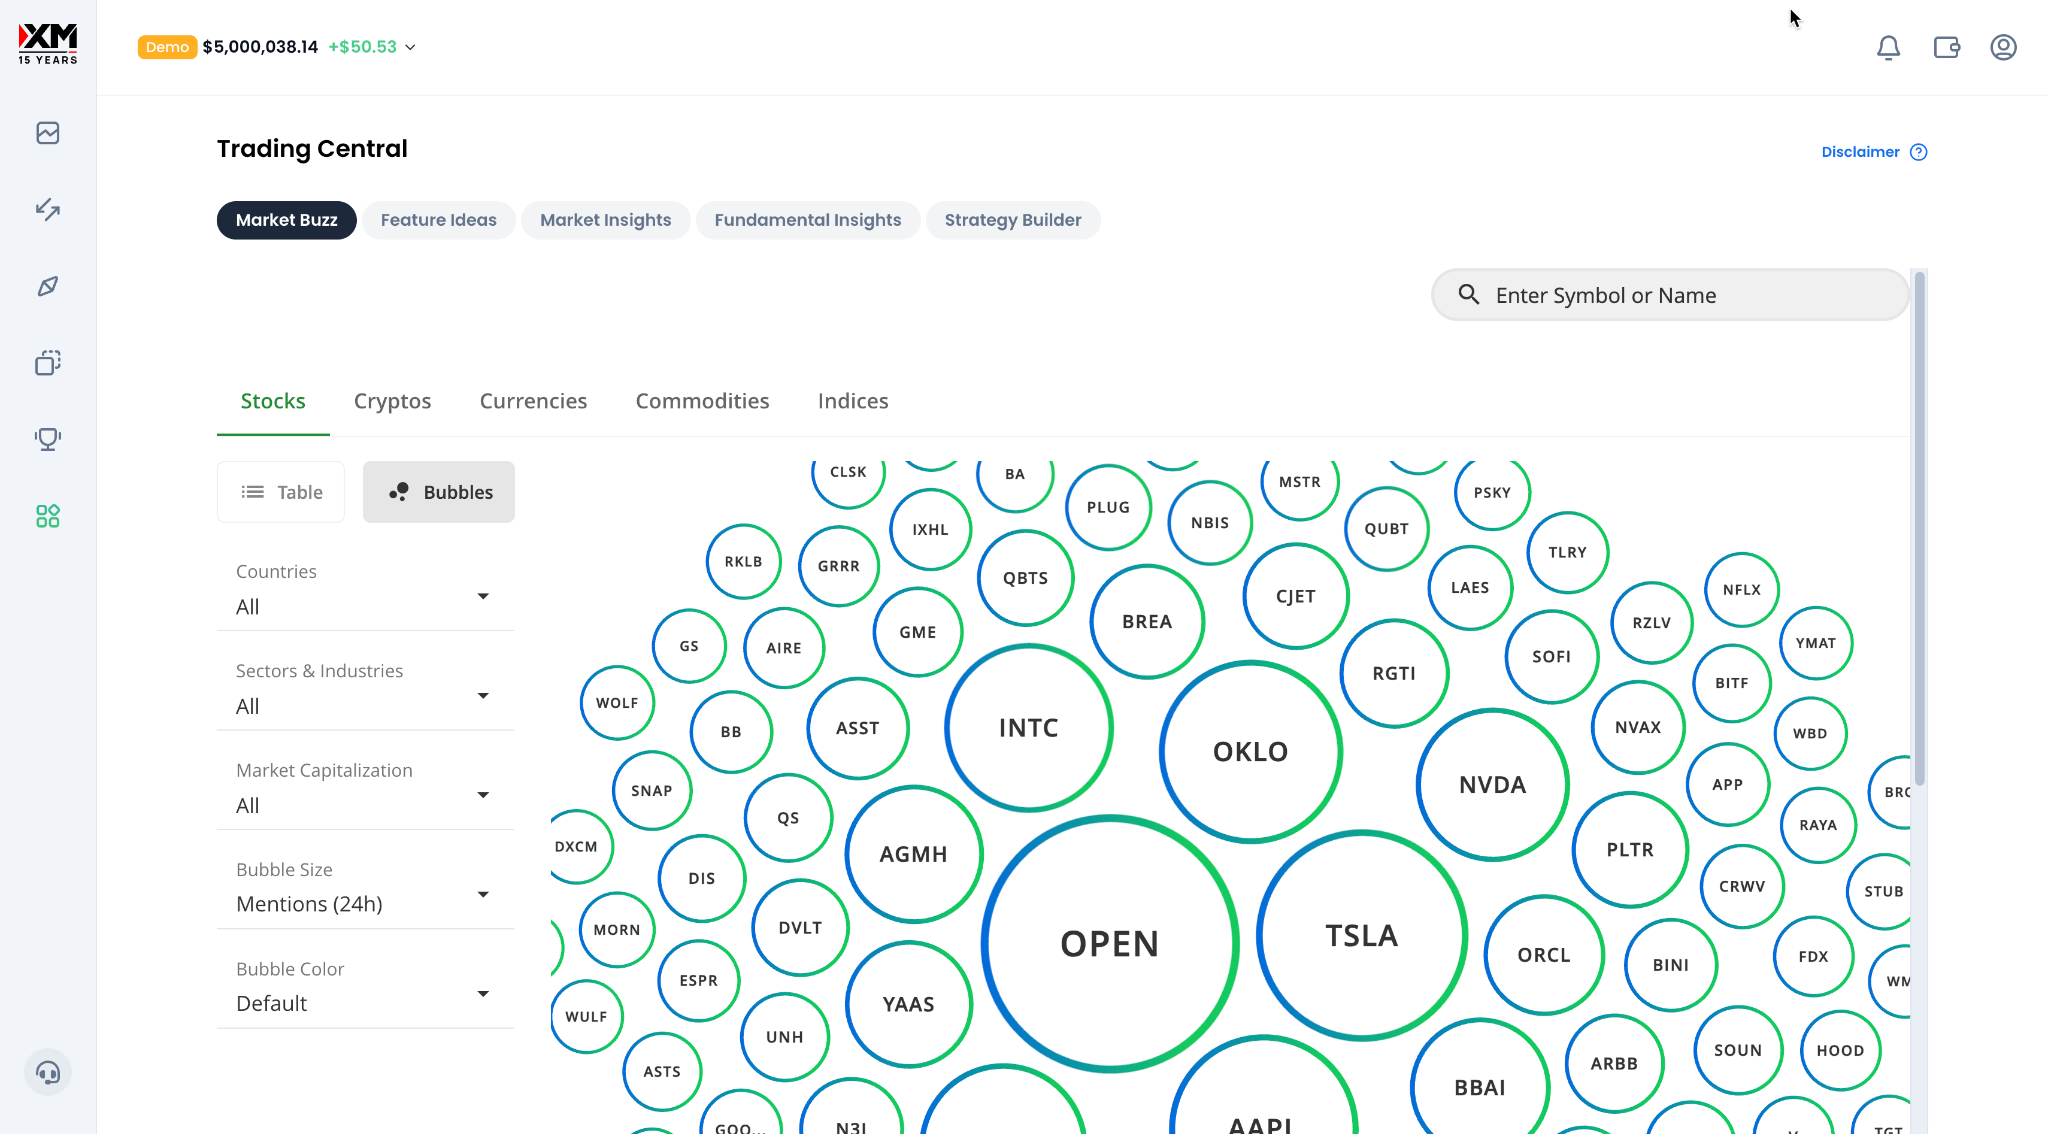Click the vertical scrollbar of bubble chart
2048x1134 pixels.
tap(1919, 528)
